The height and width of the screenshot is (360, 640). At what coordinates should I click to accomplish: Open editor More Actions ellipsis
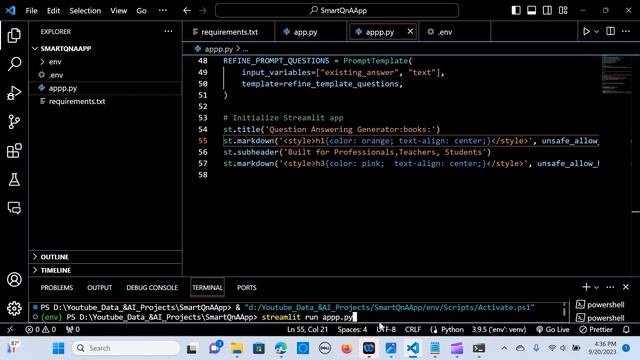tap(626, 31)
